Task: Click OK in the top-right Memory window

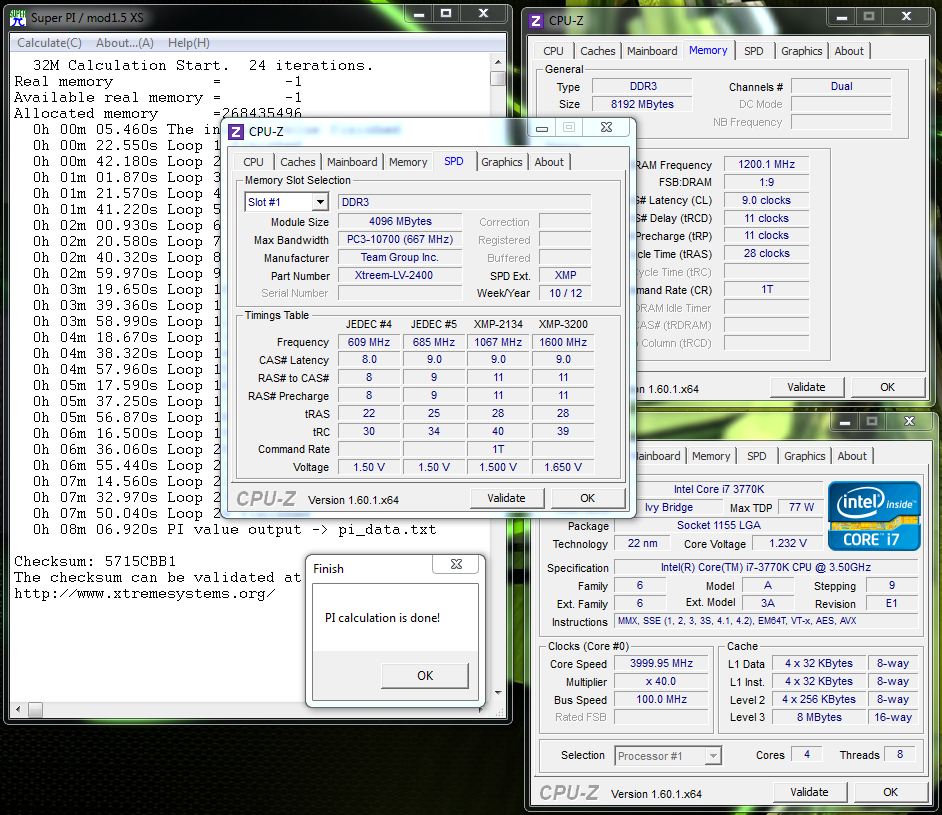Action: pos(887,387)
